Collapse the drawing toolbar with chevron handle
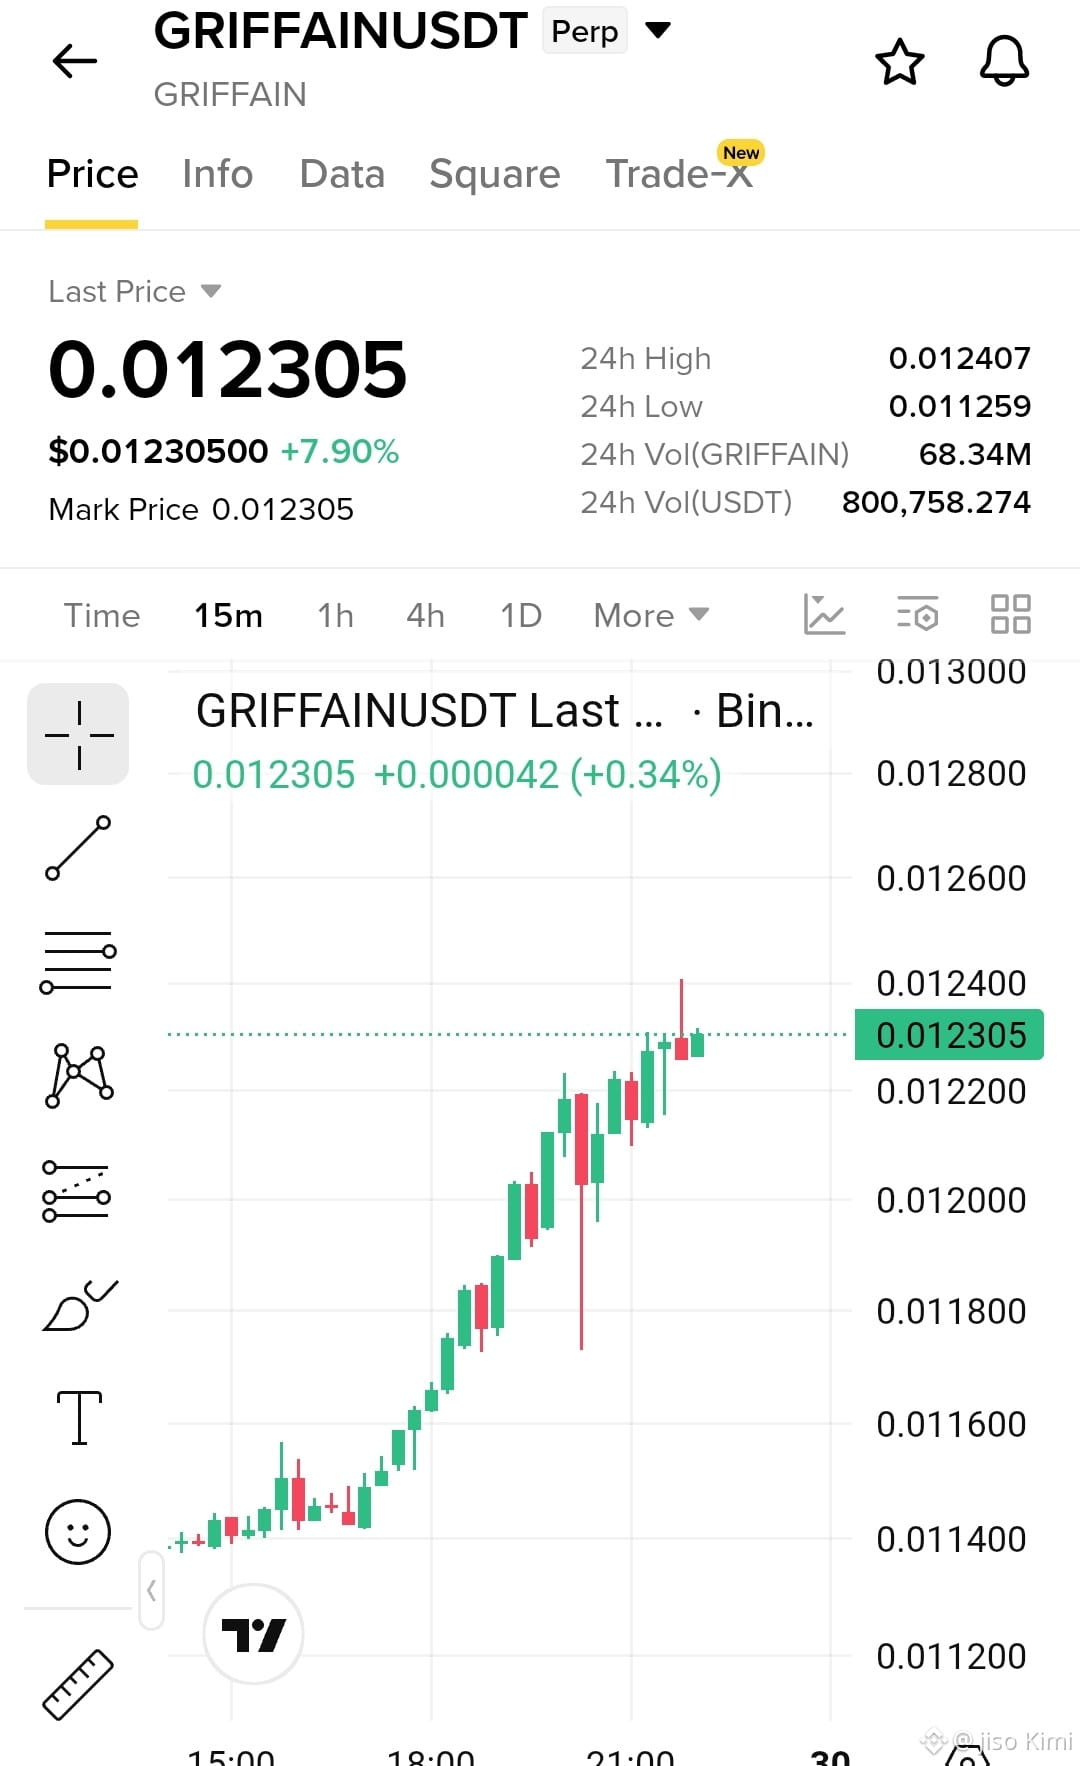 pos(151,1590)
